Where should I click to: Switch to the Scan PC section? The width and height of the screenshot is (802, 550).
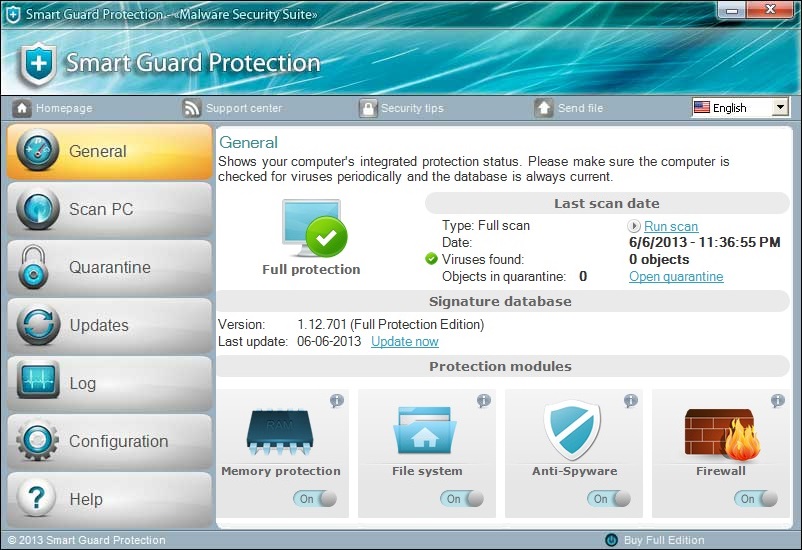tap(109, 209)
